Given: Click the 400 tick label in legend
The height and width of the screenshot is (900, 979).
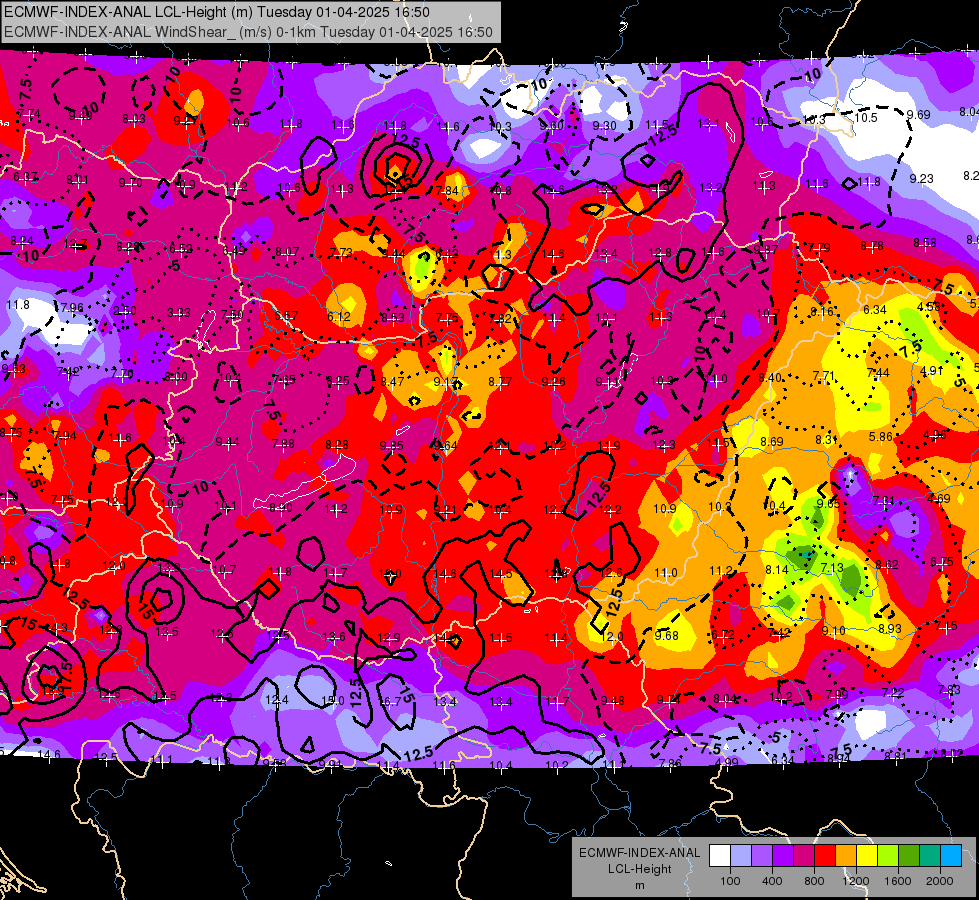Looking at the screenshot, I should [x=772, y=881].
